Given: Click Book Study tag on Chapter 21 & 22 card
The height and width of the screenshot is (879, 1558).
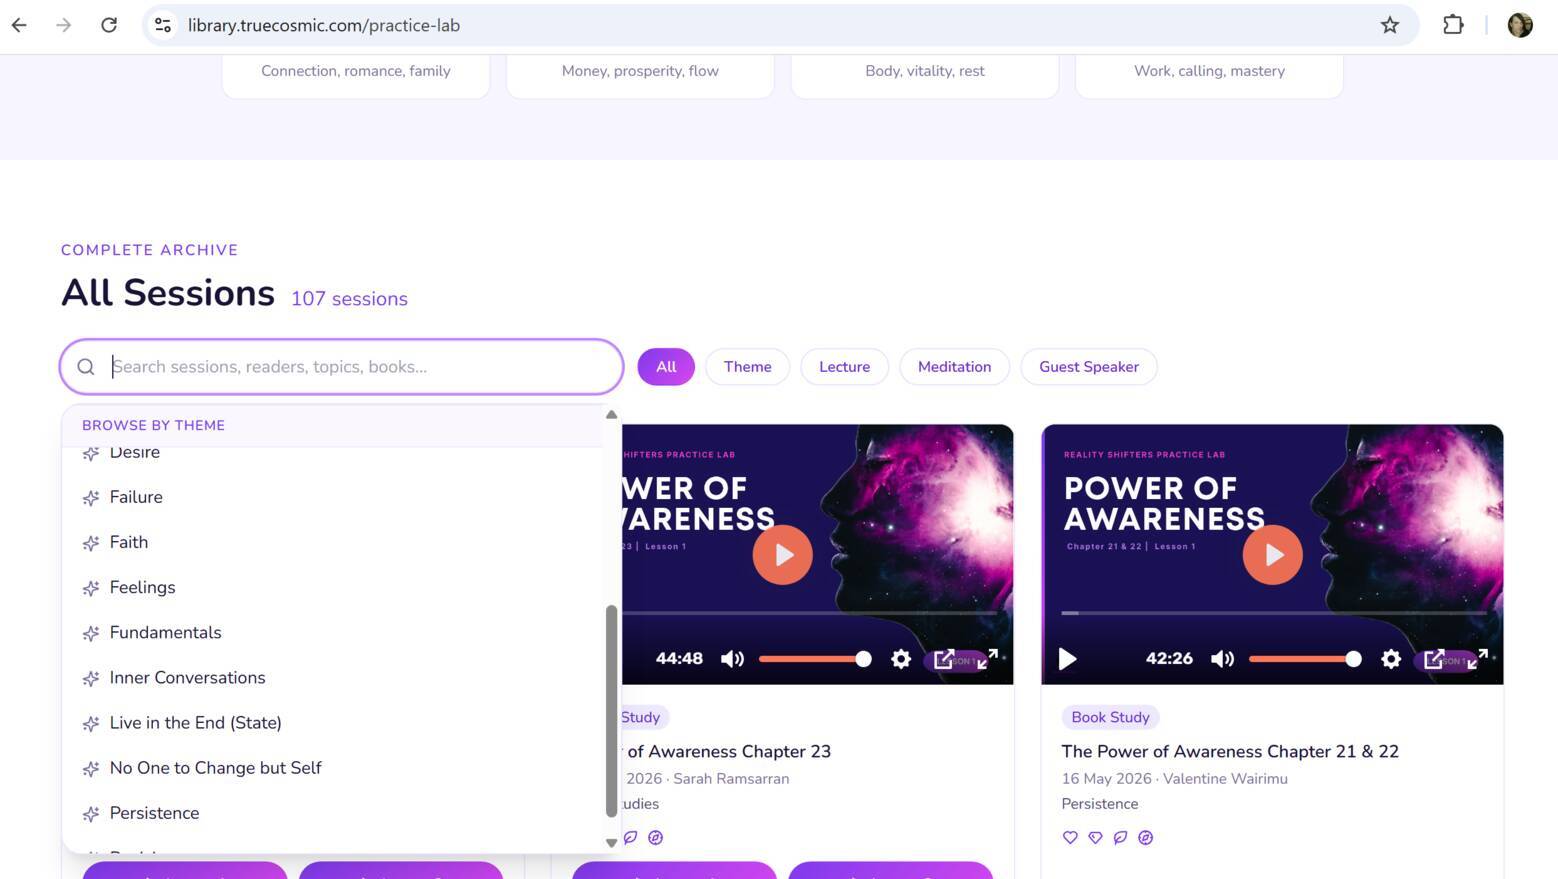Looking at the screenshot, I should click(x=1110, y=717).
